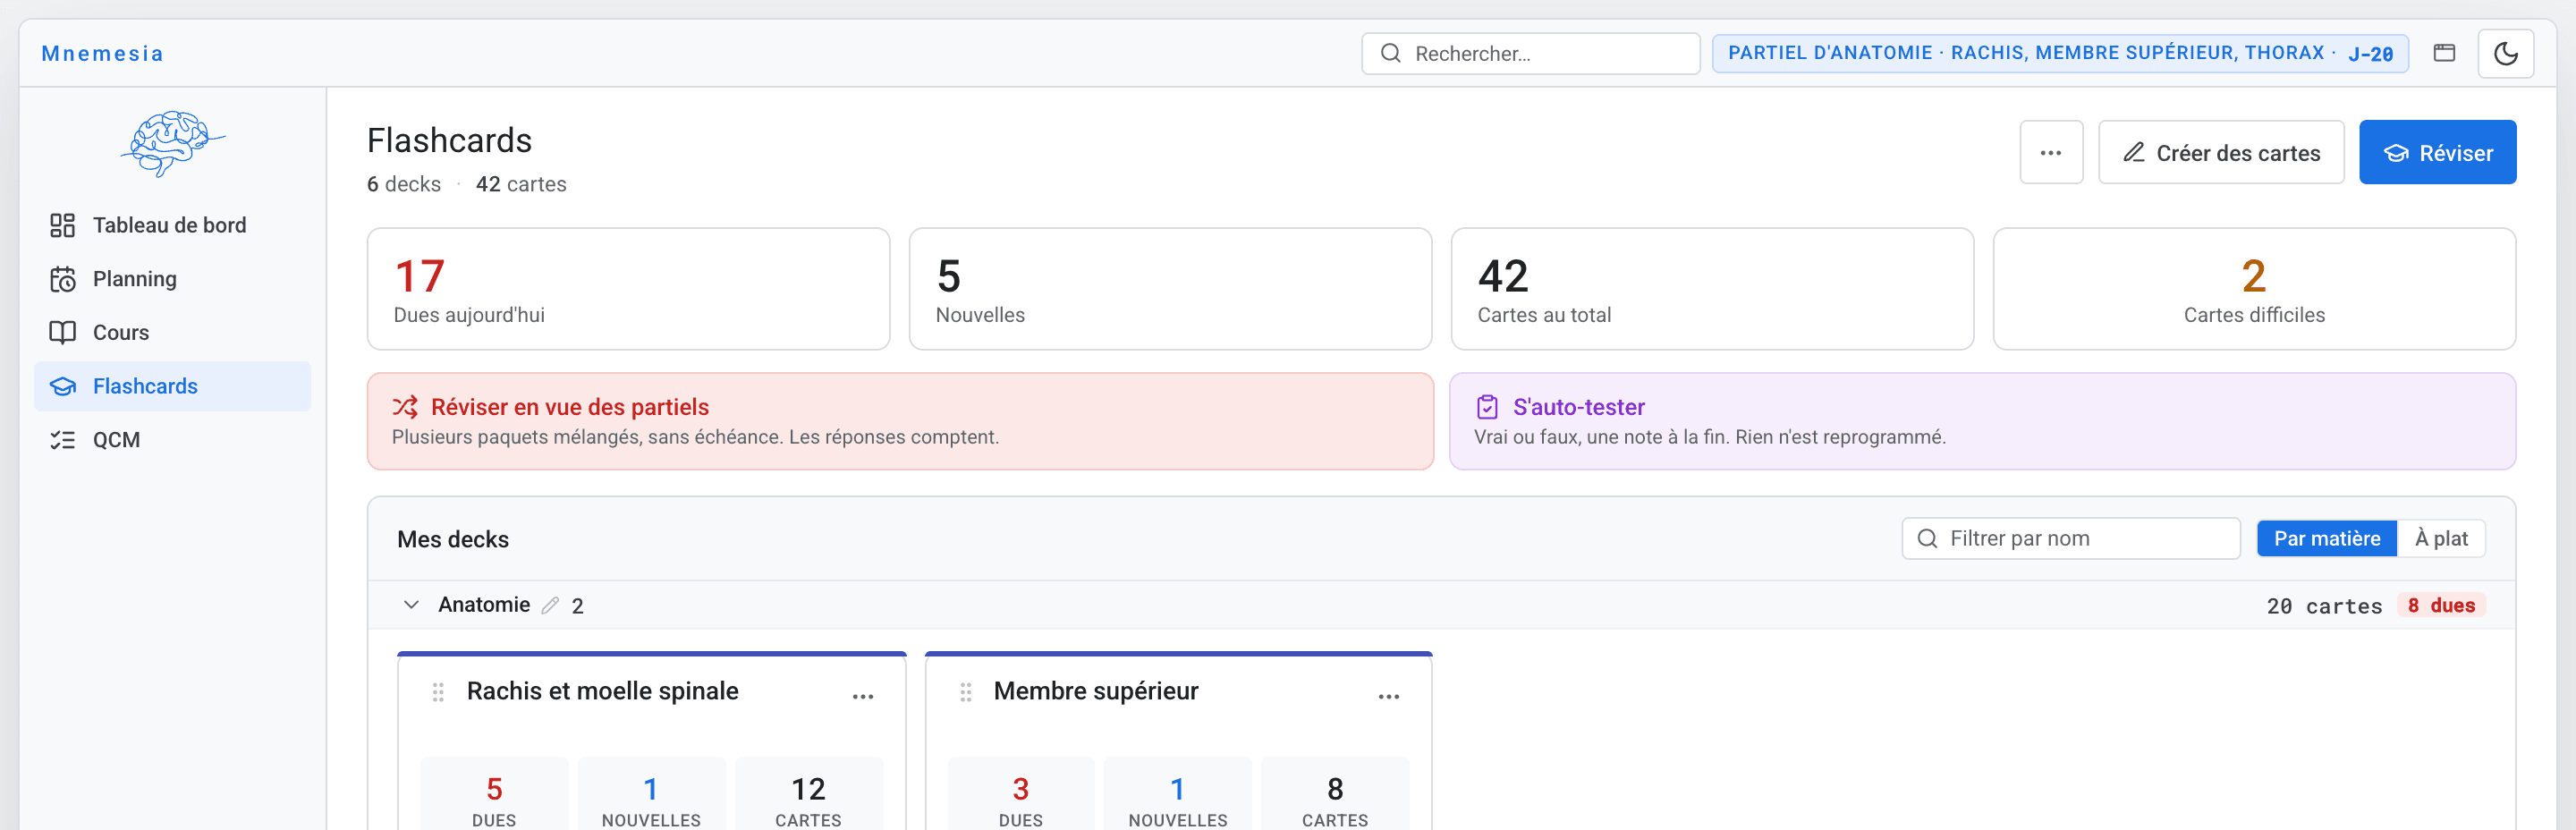The width and height of the screenshot is (2576, 830).
Task: Click the 3 Dues stat in Membre supérieur
Action: 1020,795
